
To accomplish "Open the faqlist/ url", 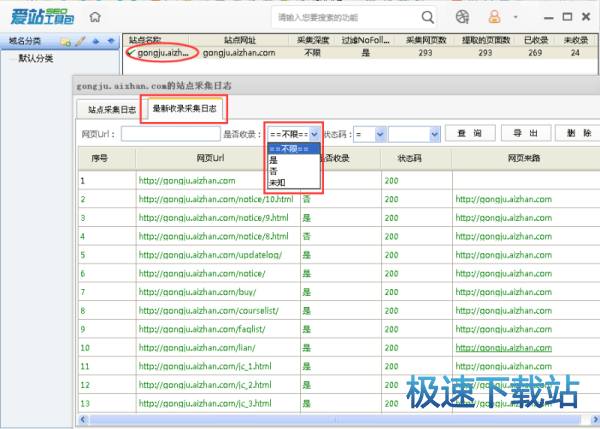I will [202, 329].
